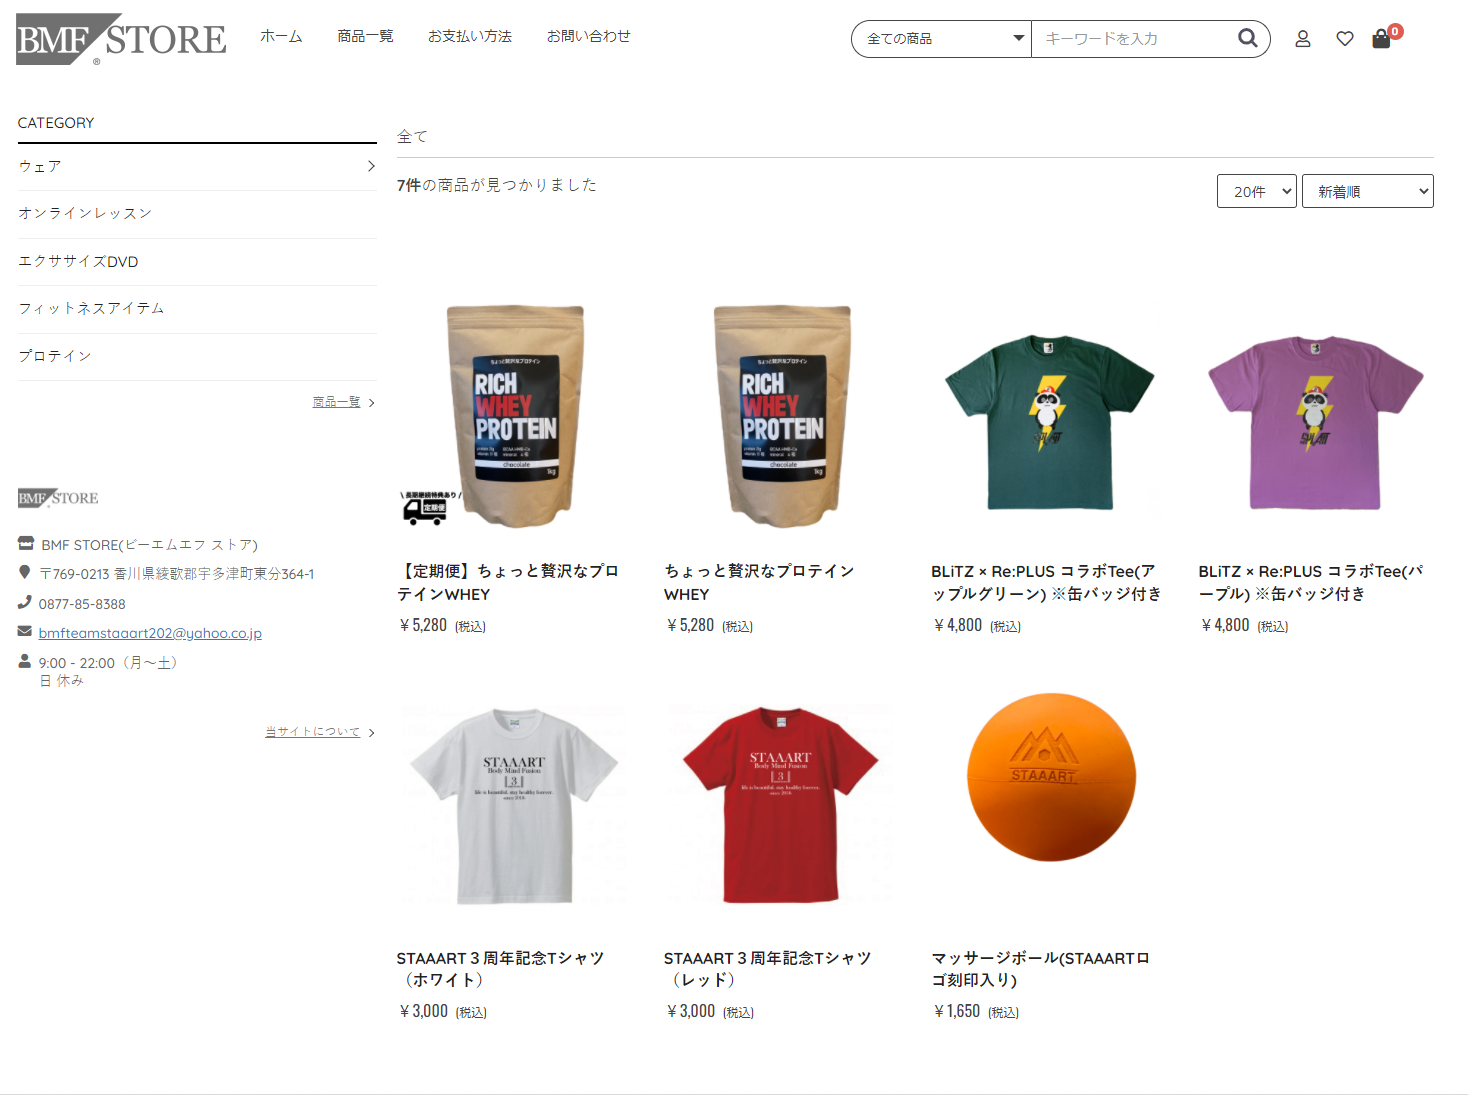Viewport: 1468px width, 1095px height.
Task: Go to お問い合わせ contact page
Action: (589, 36)
